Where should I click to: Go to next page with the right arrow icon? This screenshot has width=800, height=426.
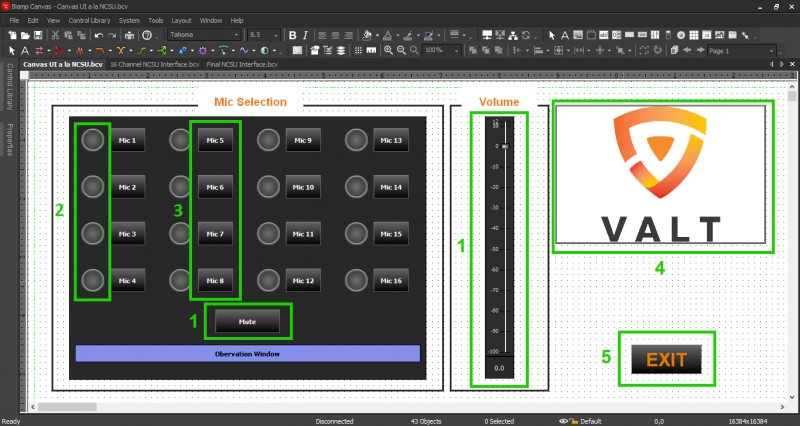pos(701,50)
